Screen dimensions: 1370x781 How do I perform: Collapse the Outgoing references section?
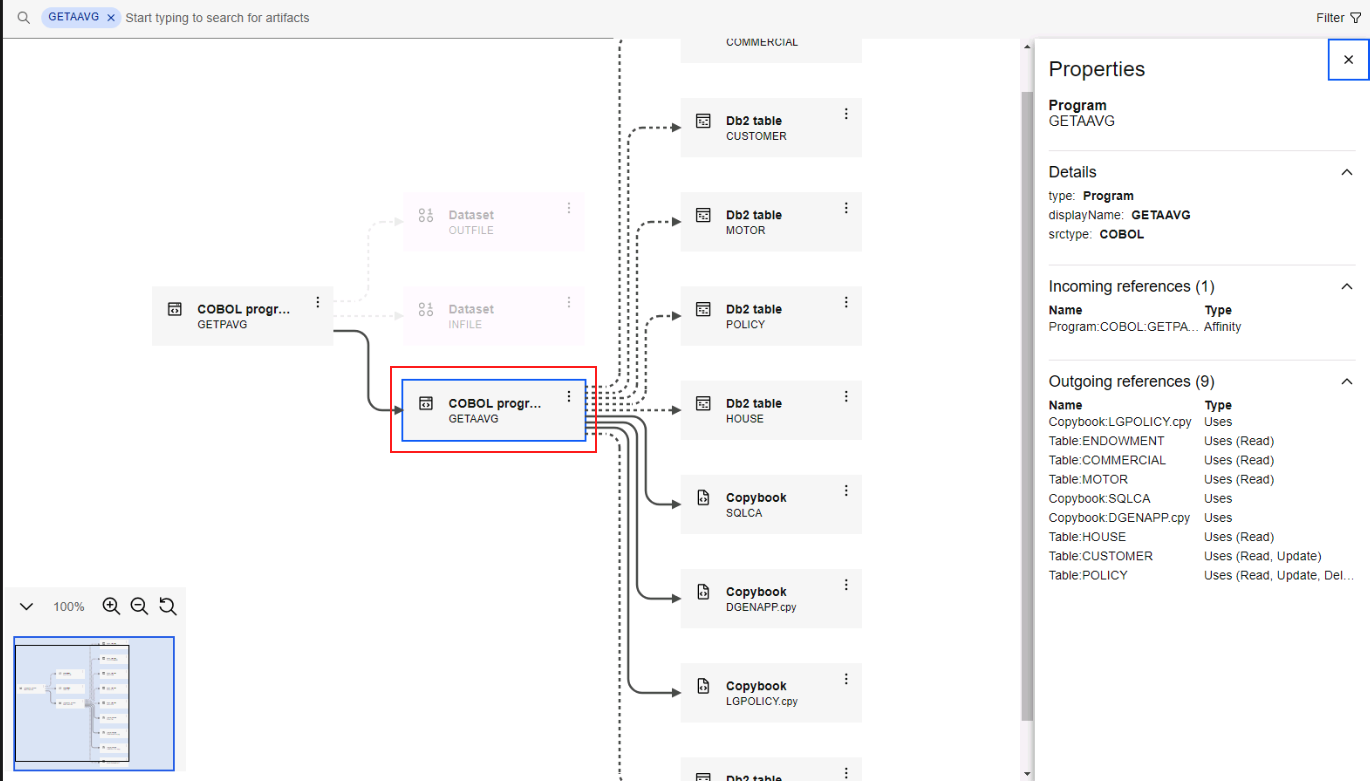[x=1346, y=382]
